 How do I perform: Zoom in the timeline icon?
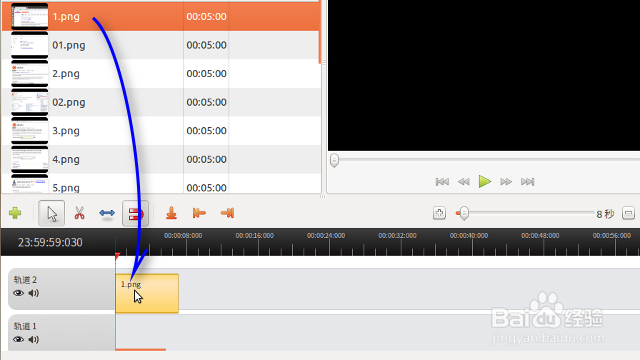(x=439, y=213)
